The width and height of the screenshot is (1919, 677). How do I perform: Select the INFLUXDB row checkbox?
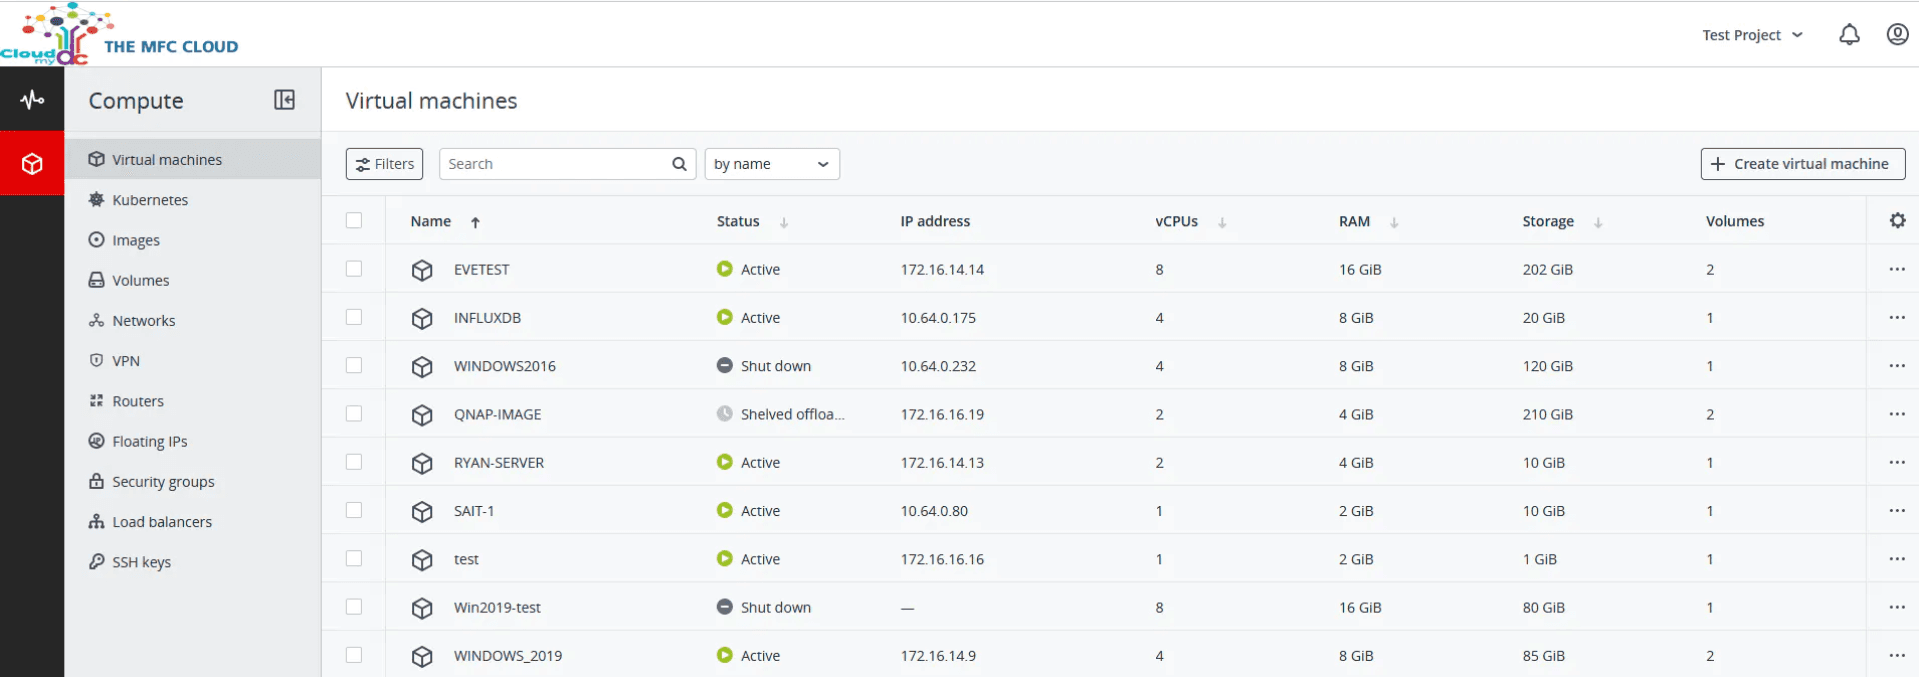pyautogui.click(x=354, y=317)
